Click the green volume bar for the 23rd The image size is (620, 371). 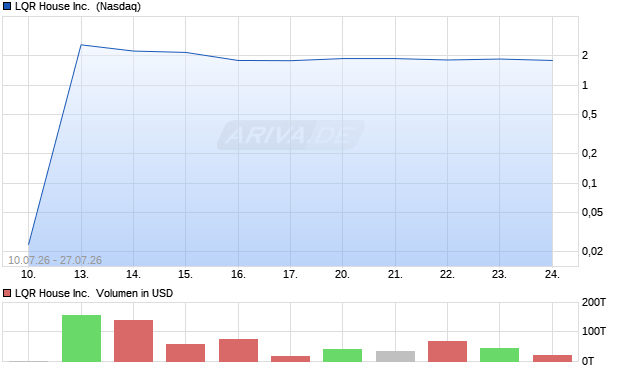499,355
